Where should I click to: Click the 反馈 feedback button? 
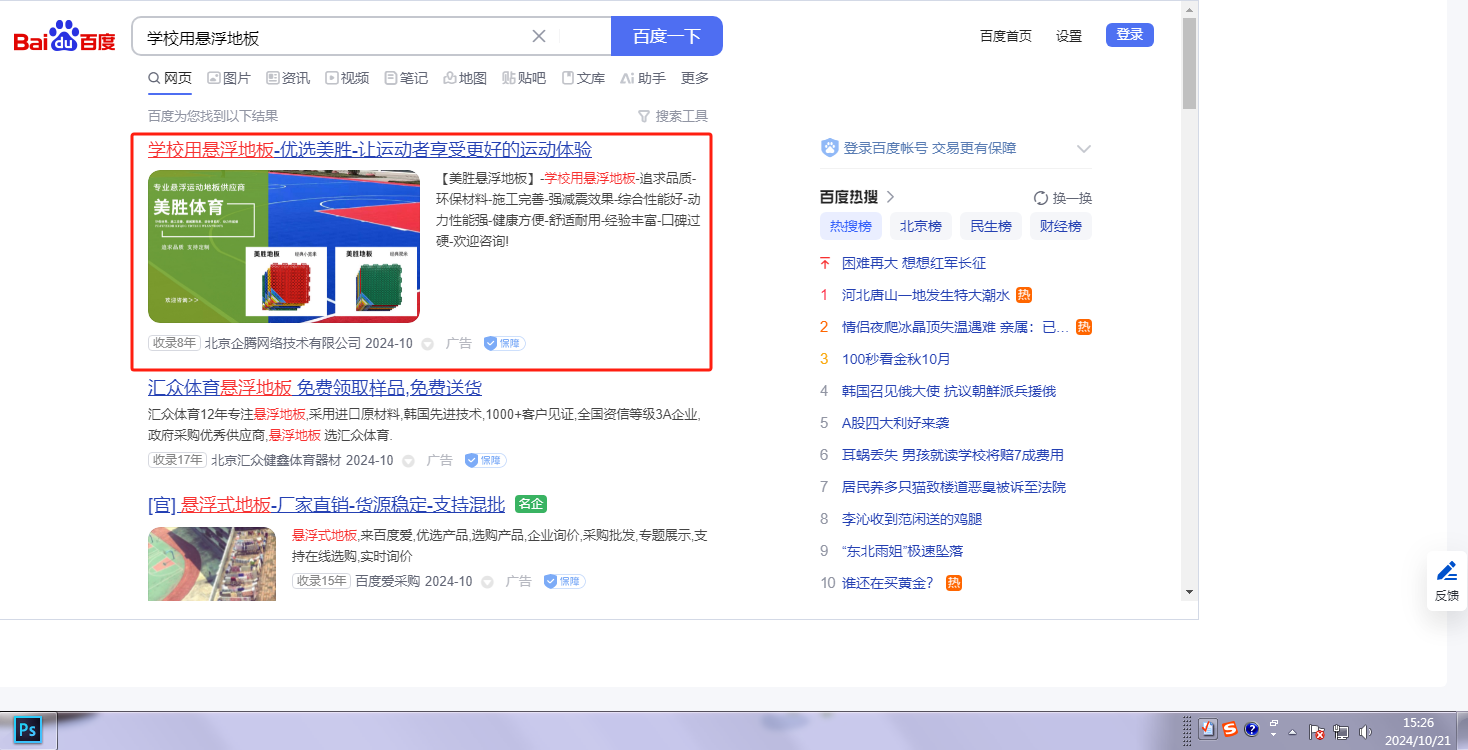coord(1446,581)
